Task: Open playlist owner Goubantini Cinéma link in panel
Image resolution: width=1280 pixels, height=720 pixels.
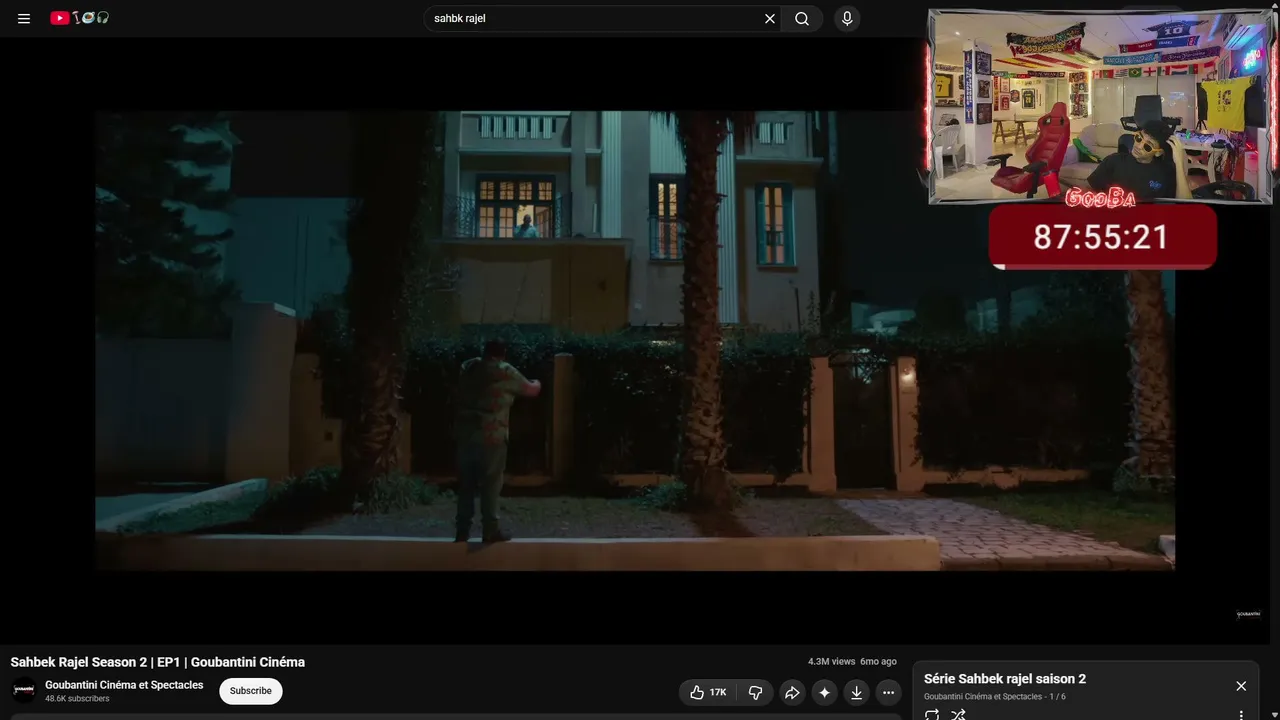Action: pos(983,697)
